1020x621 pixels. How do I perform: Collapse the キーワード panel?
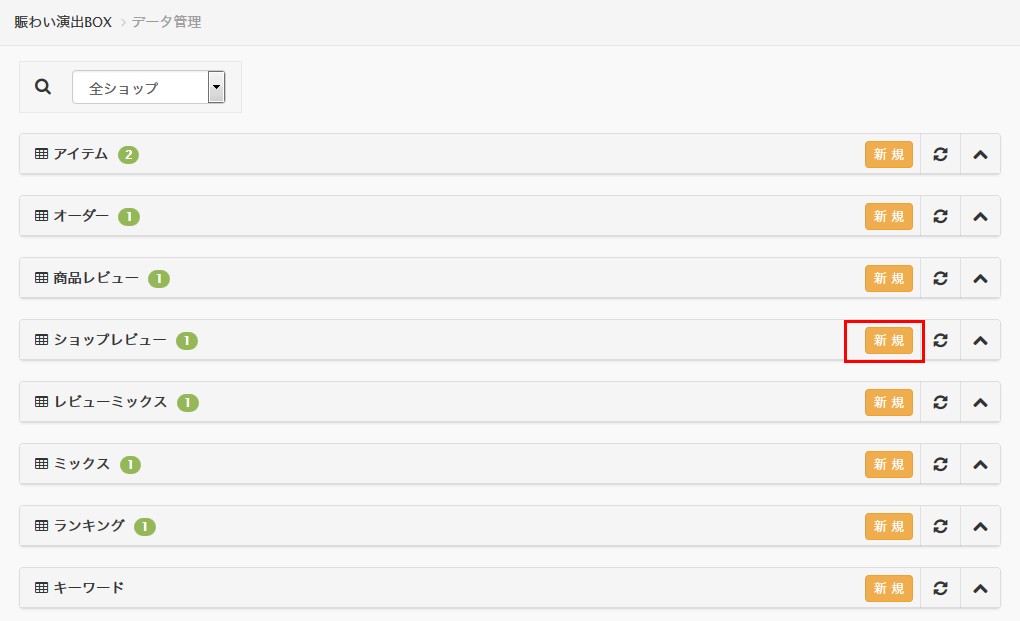pyautogui.click(x=980, y=588)
